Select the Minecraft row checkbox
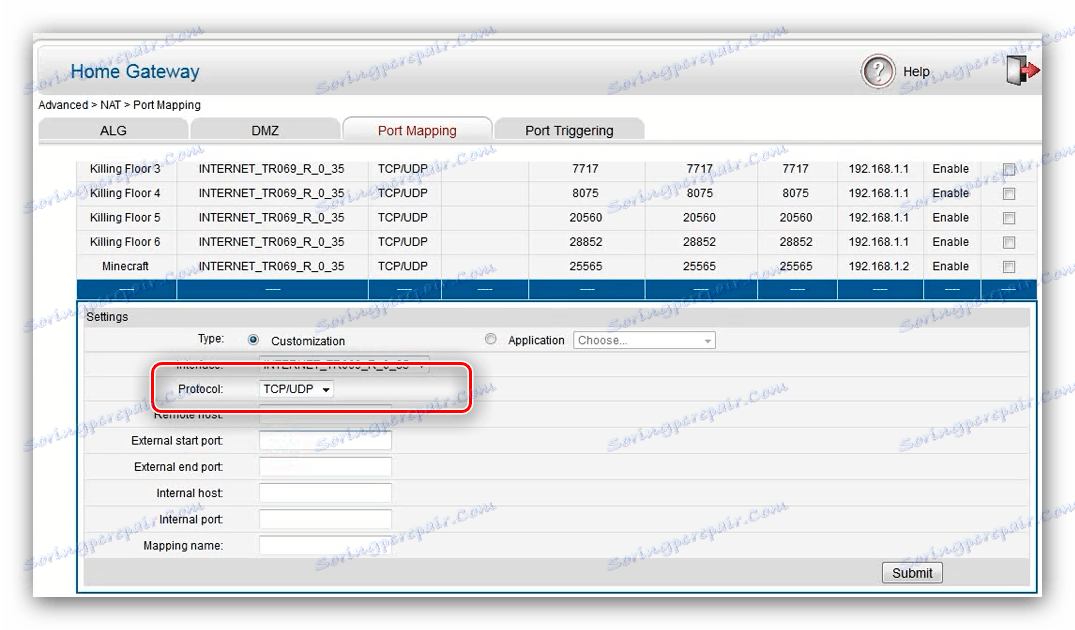 point(1009,267)
